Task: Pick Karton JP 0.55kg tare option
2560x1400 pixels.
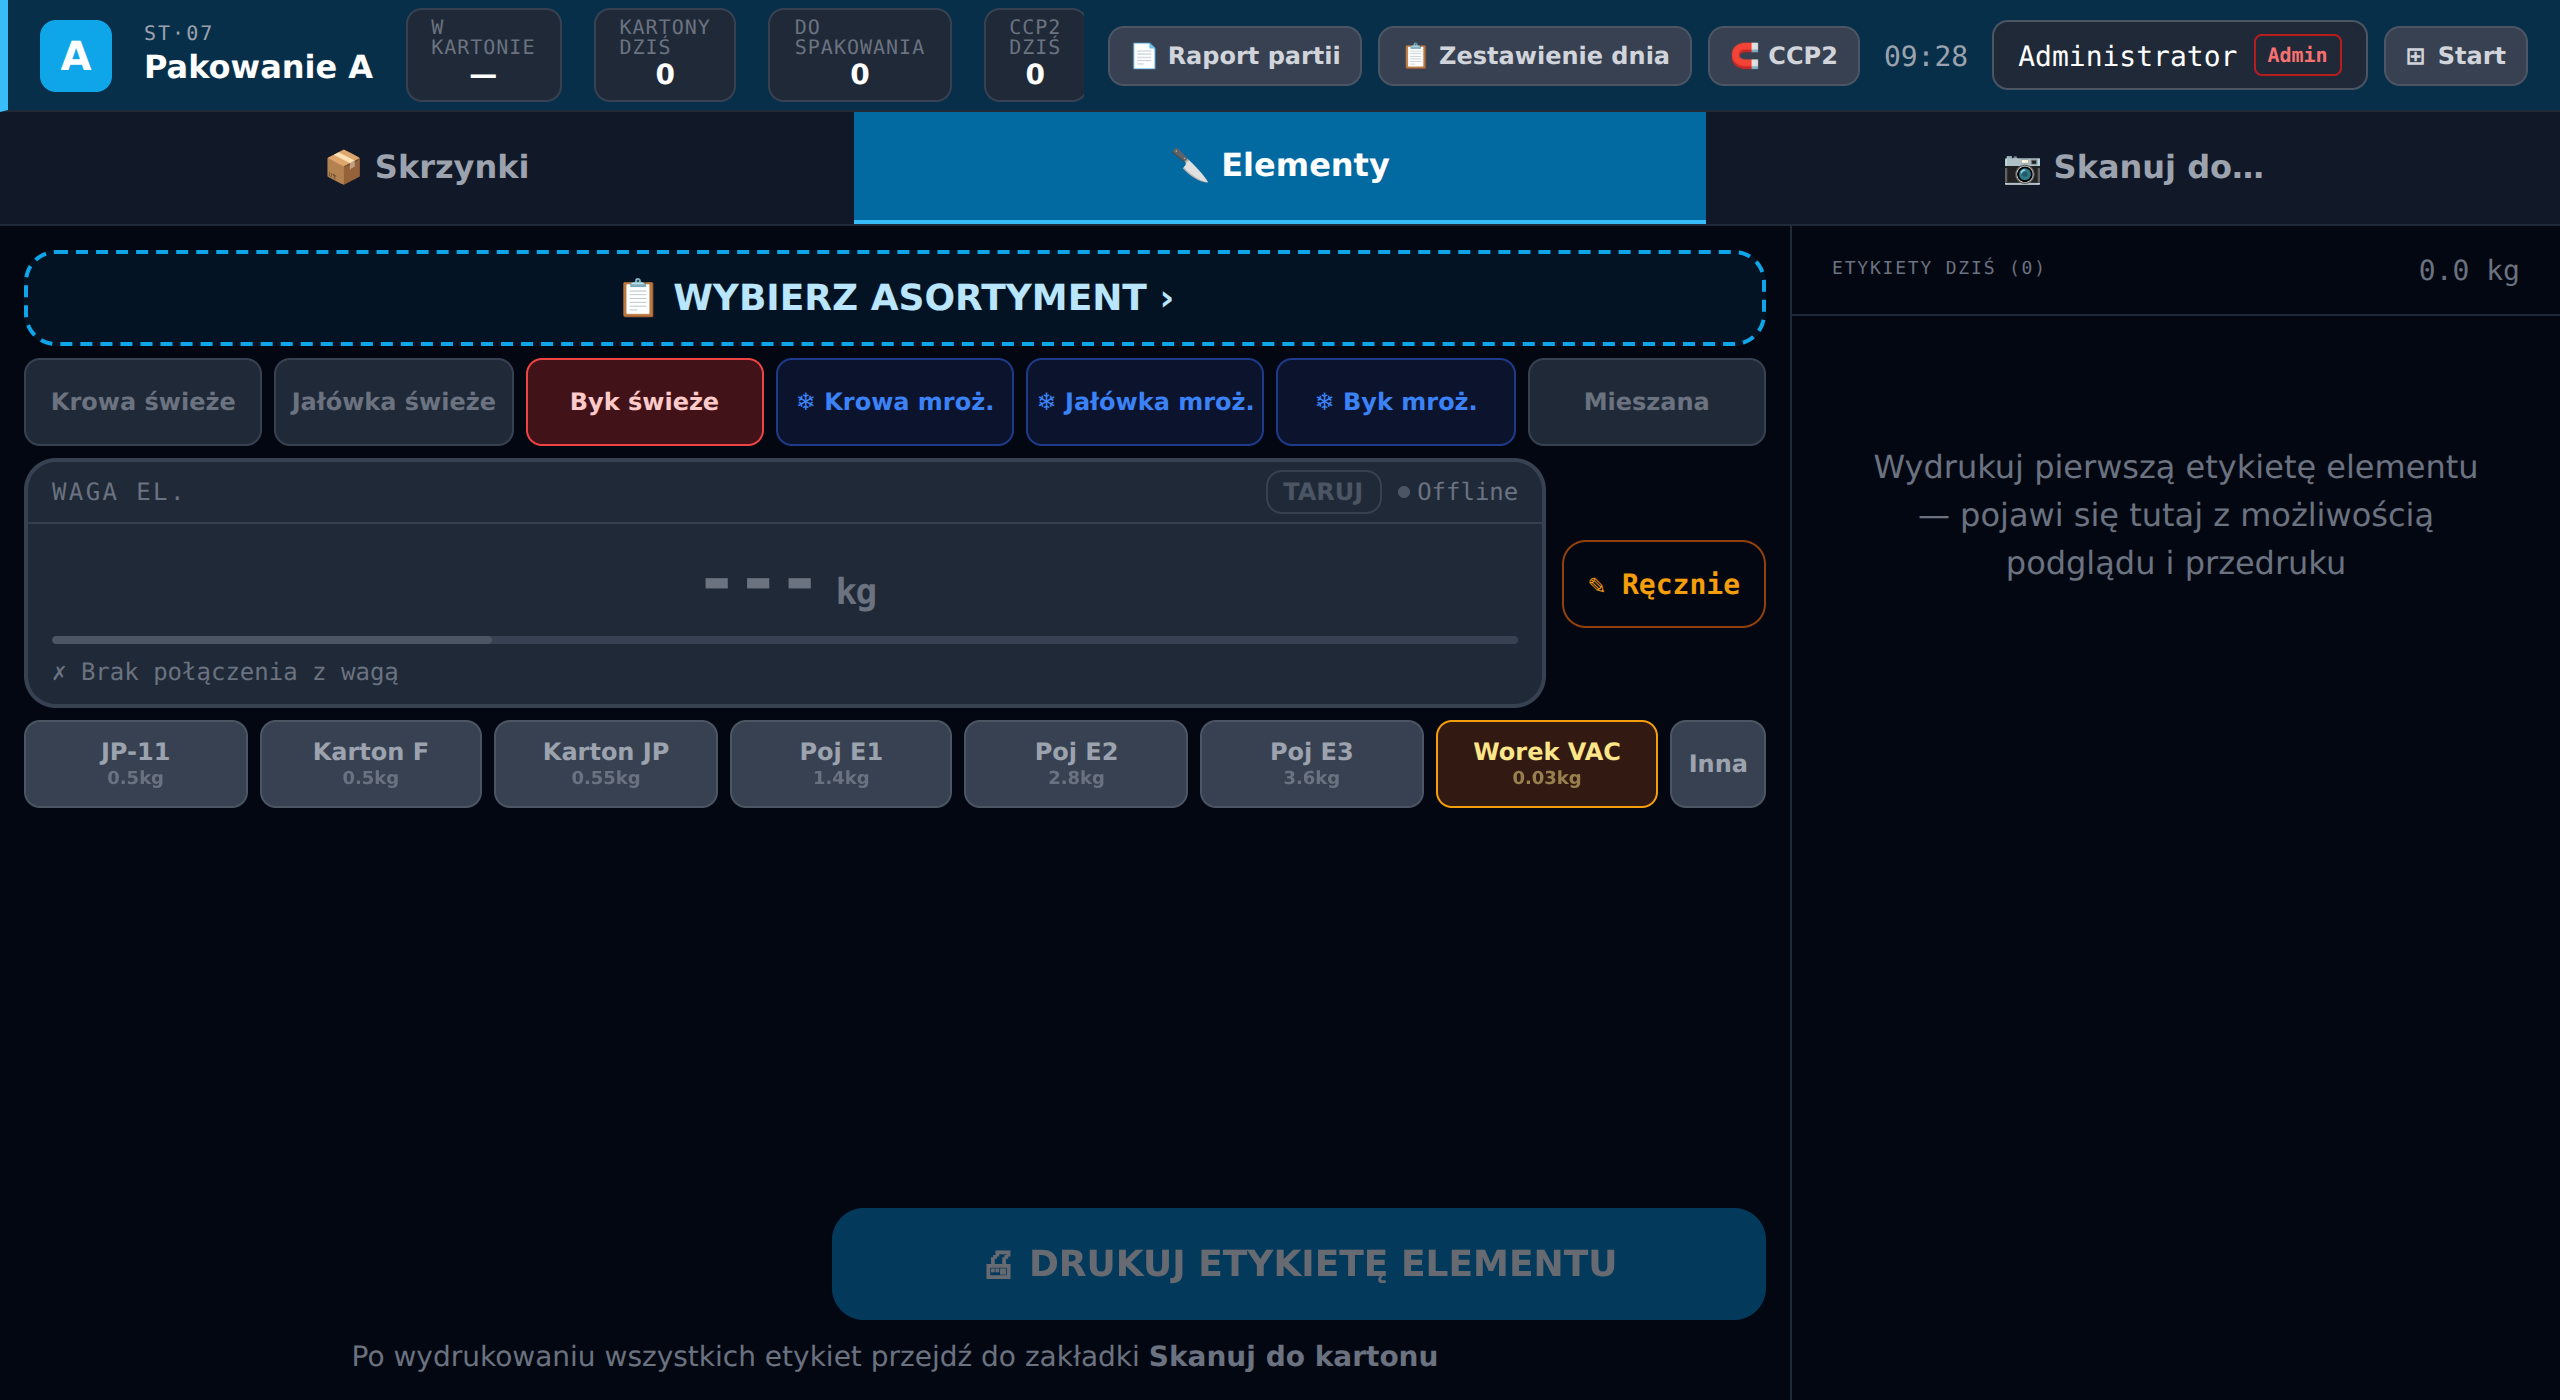Action: (x=606, y=764)
